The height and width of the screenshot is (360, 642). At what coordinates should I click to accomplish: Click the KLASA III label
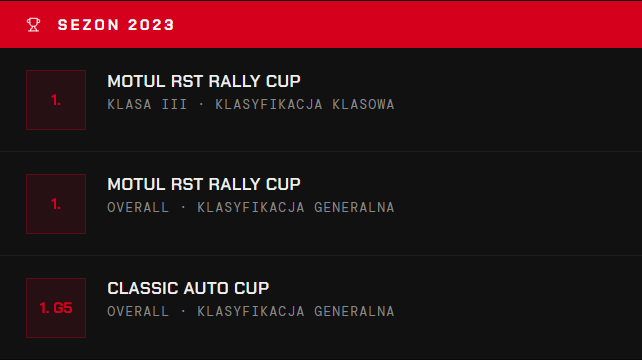coord(147,104)
